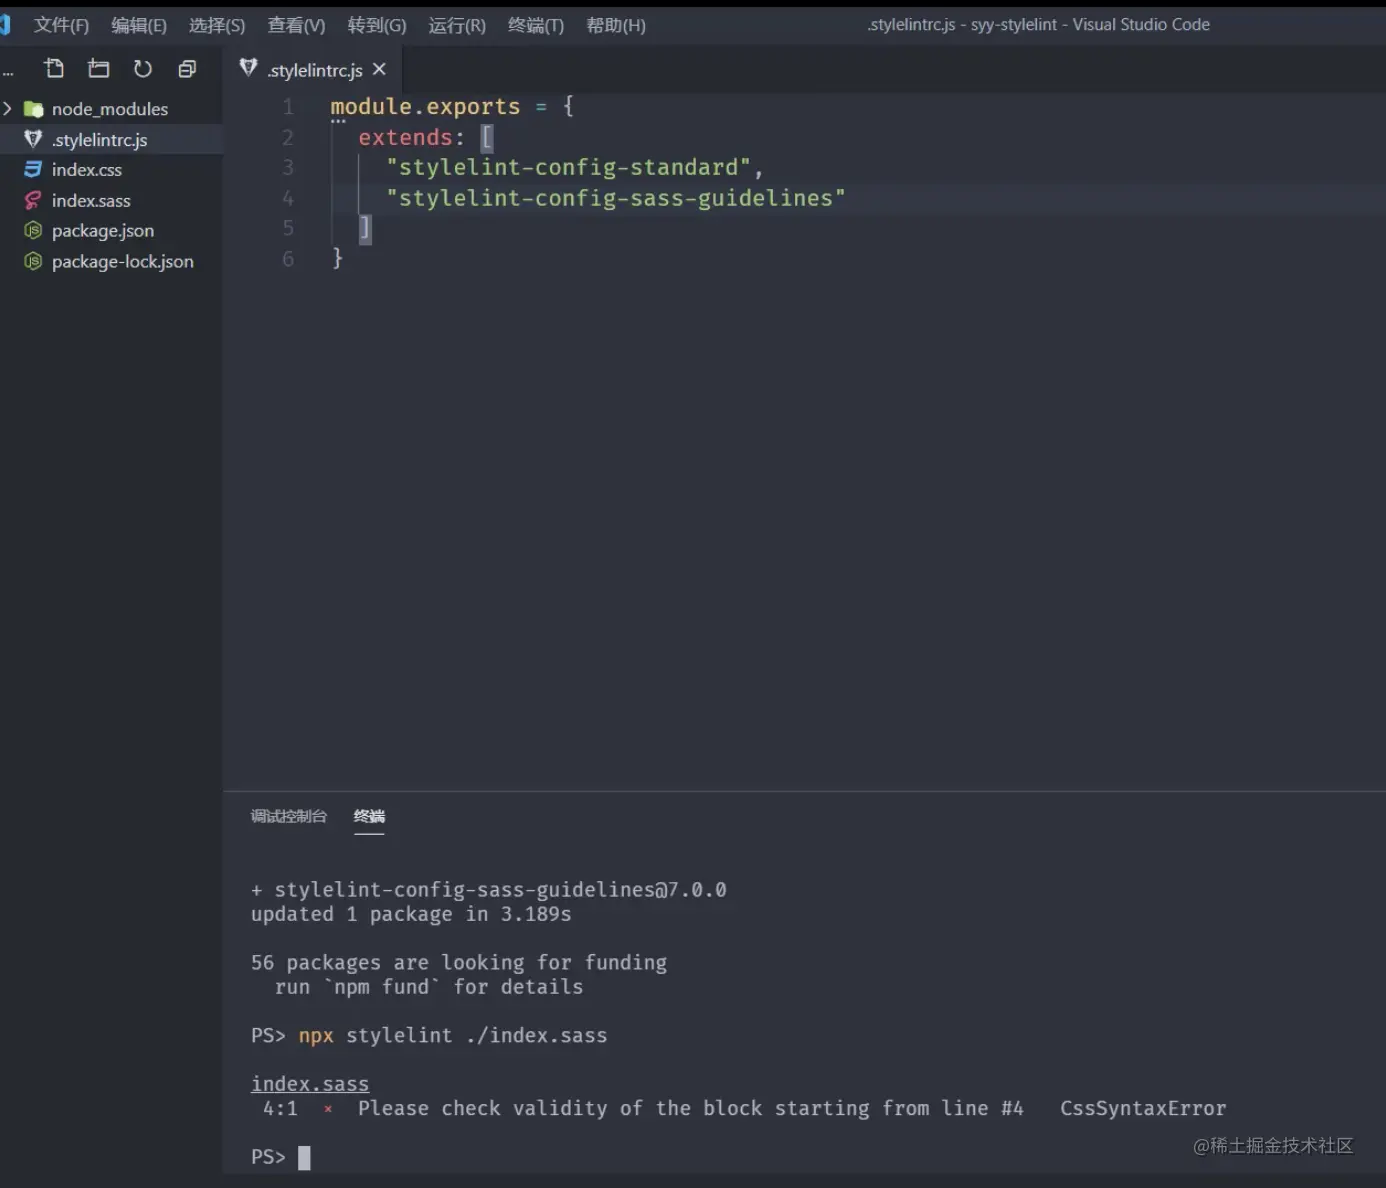
Task: Open package.json from the file tree
Action: pos(111,231)
